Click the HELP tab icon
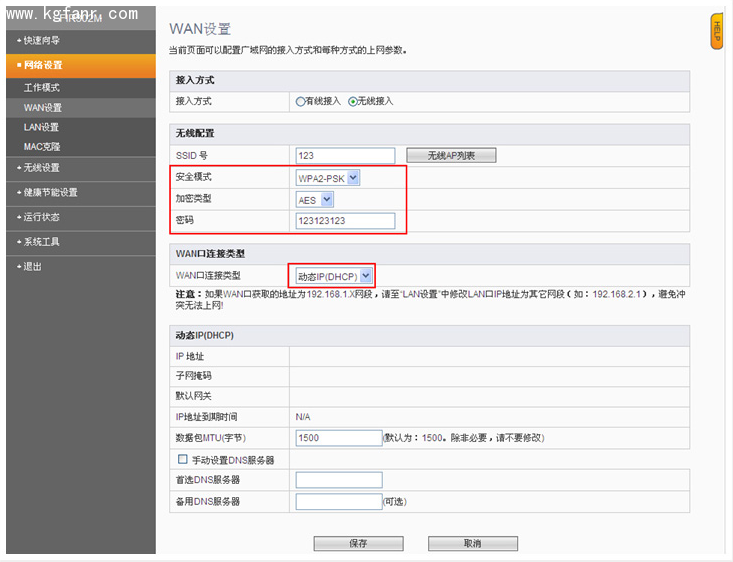 (716, 31)
